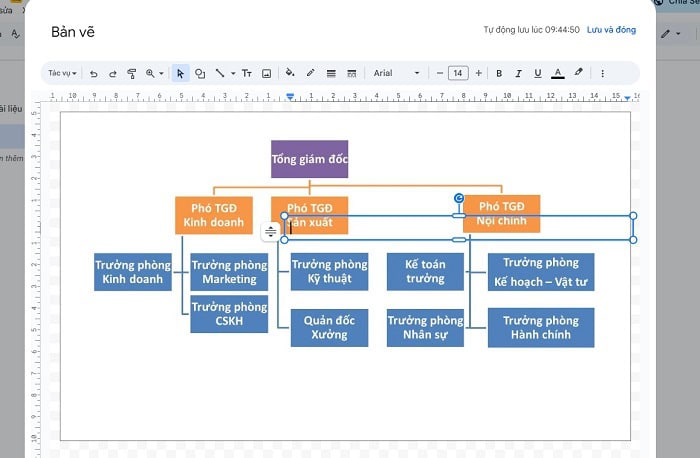Open the text color picker
This screenshot has height=458, width=700.
click(558, 73)
